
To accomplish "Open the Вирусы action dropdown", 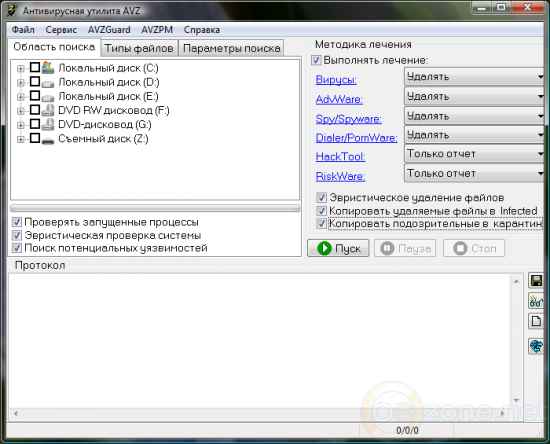I will pyautogui.click(x=475, y=77).
